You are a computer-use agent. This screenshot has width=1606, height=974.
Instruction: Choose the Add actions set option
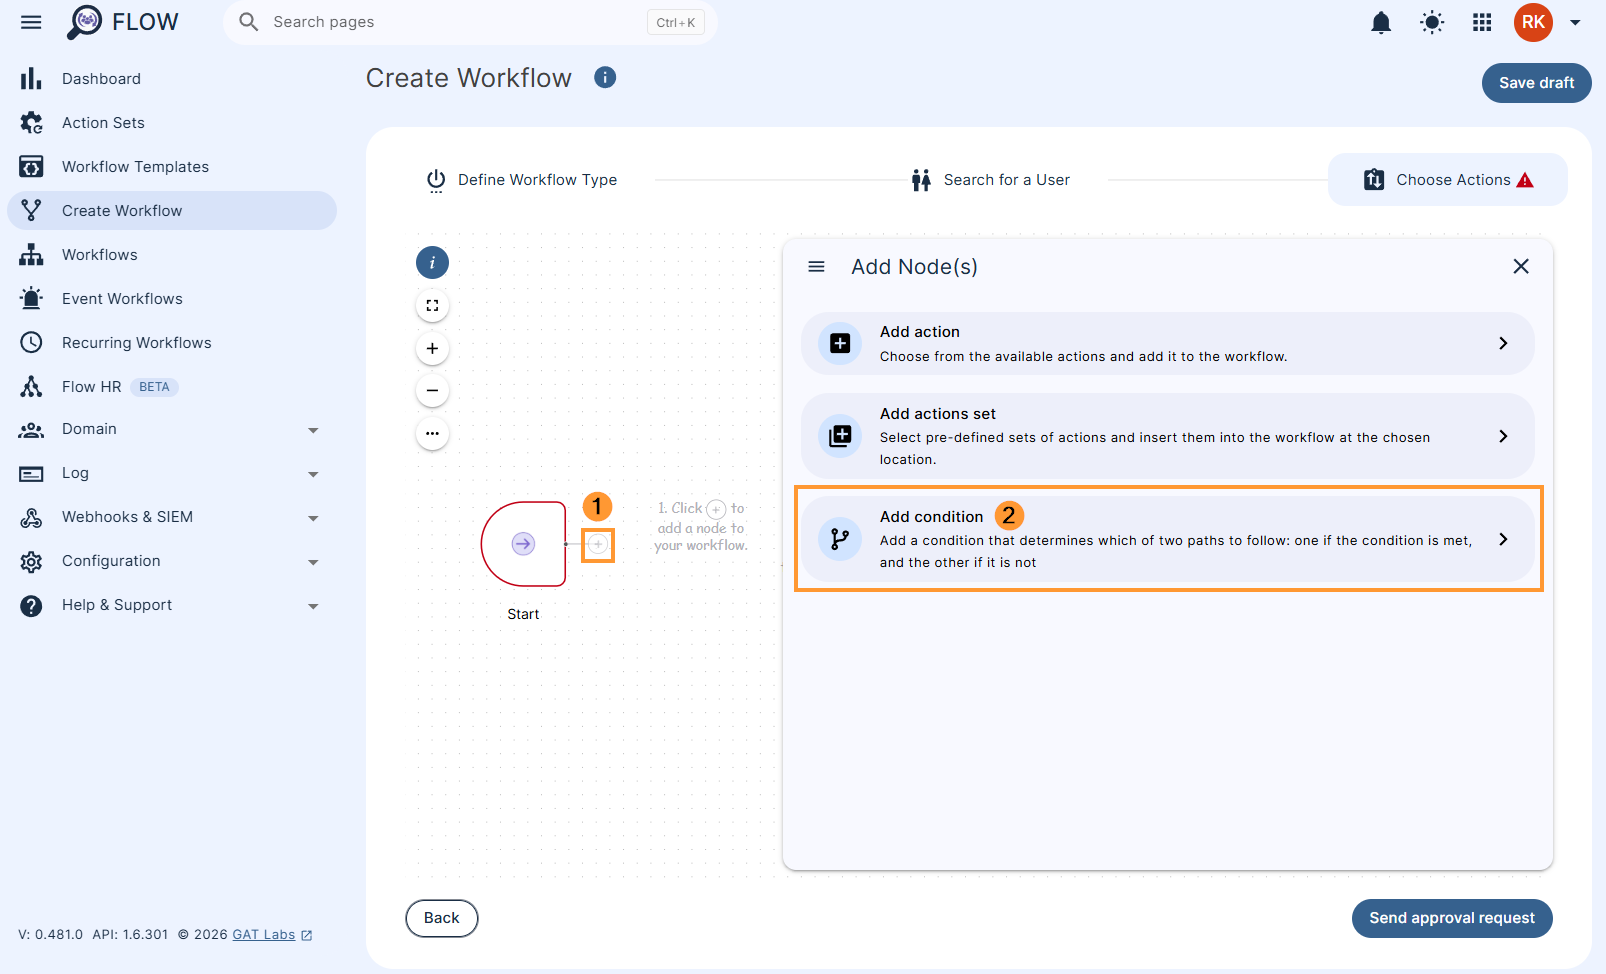tap(1167, 436)
